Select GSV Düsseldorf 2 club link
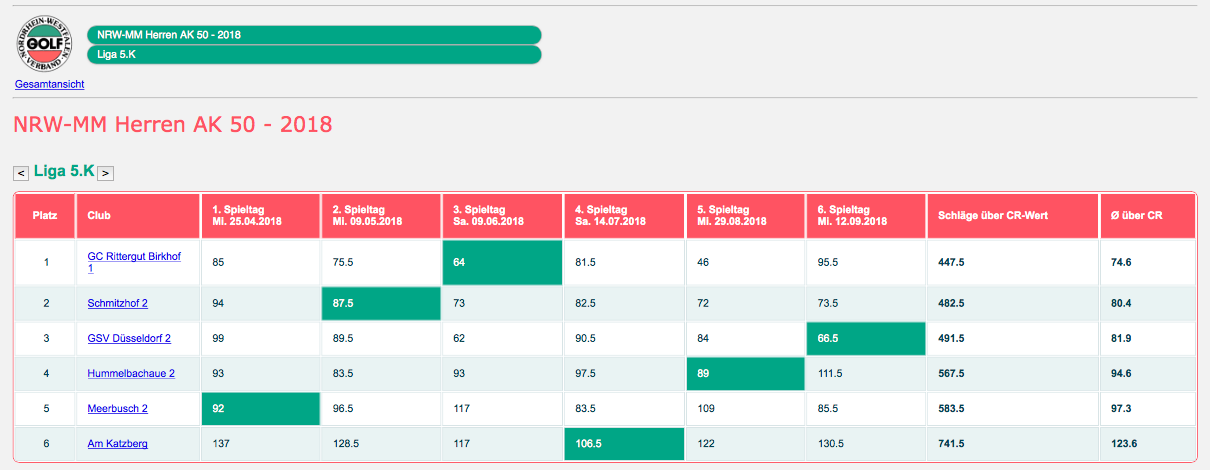 coord(129,339)
